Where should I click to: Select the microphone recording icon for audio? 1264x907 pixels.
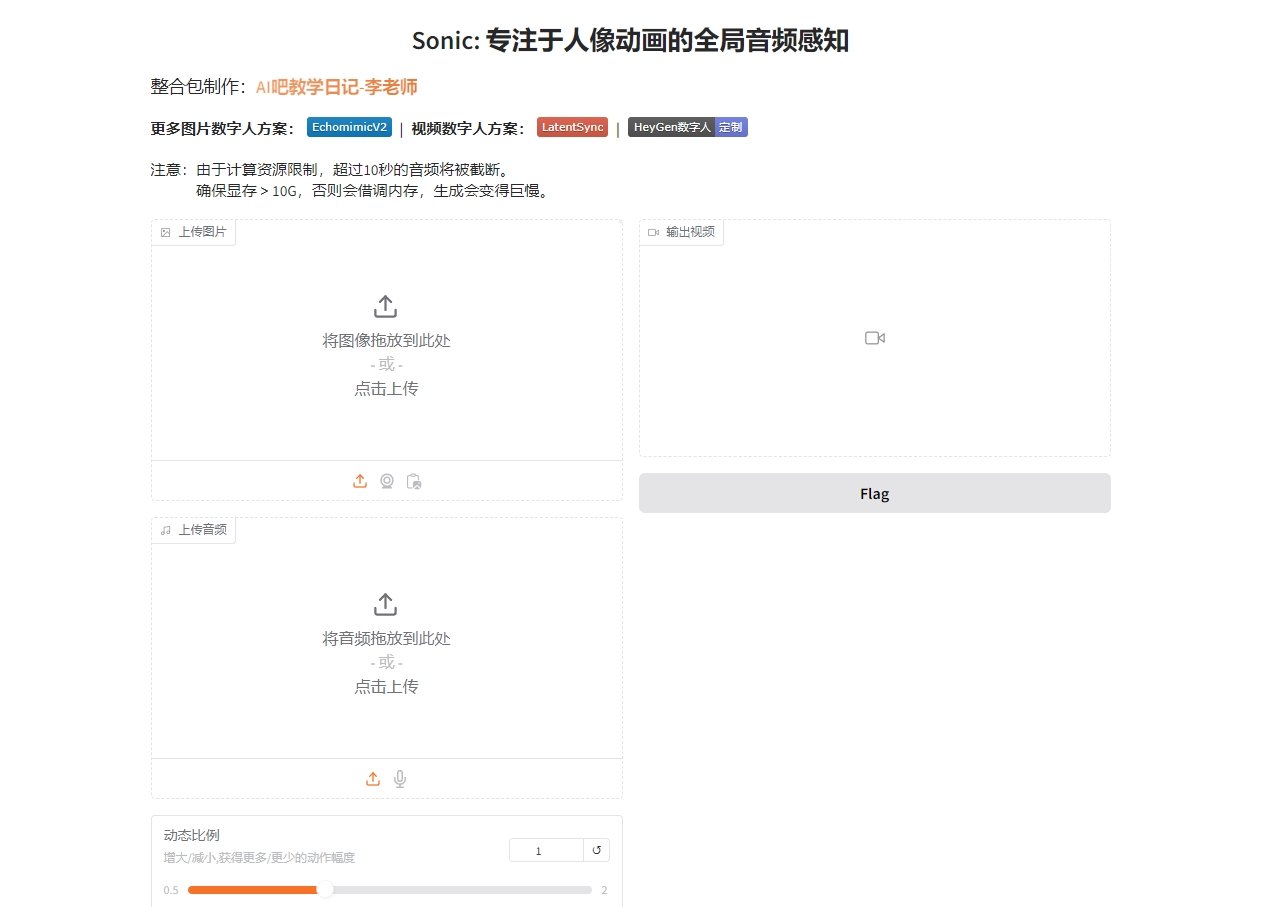400,779
